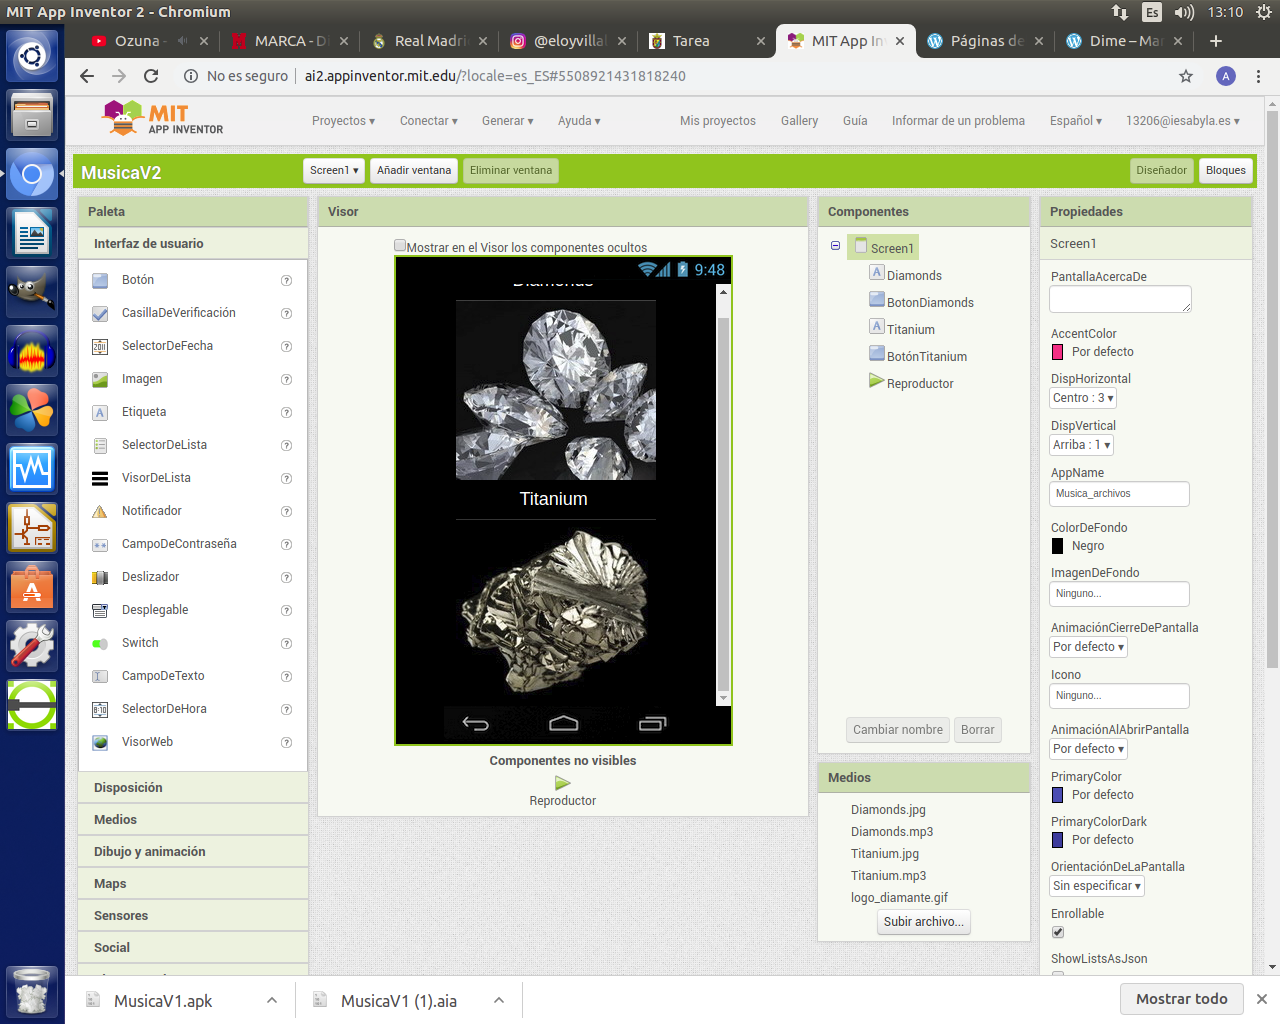Open the OrientaciónDeLaPantalla dropdown
Viewport: 1280px width, 1024px height.
pos(1097,886)
